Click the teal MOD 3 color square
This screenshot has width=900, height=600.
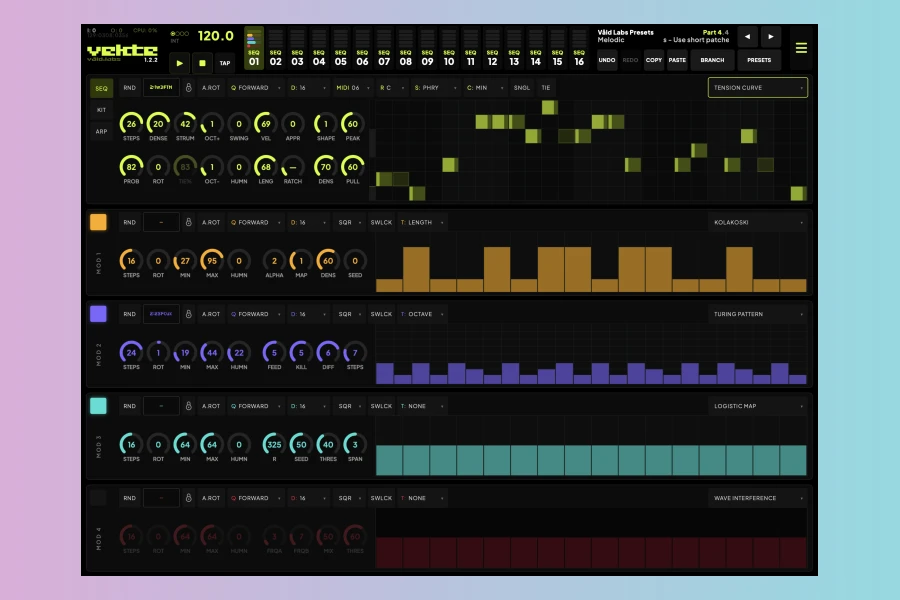pyautogui.click(x=98, y=406)
